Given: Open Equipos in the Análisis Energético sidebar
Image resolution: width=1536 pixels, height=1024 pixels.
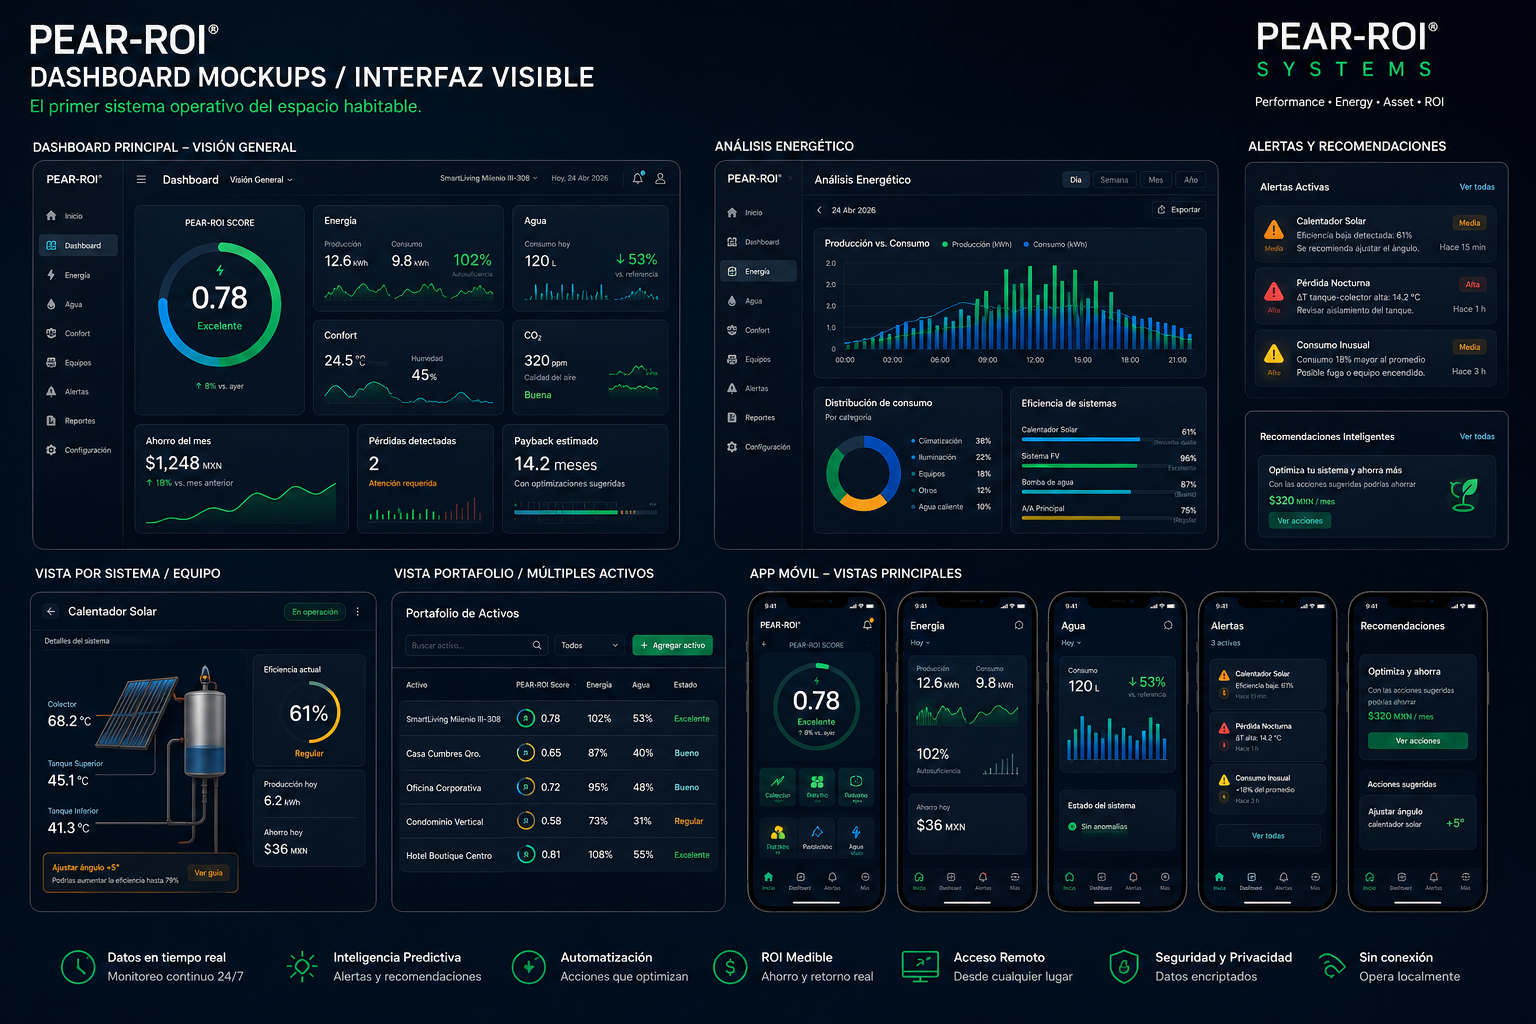Looking at the screenshot, I should (x=749, y=359).
